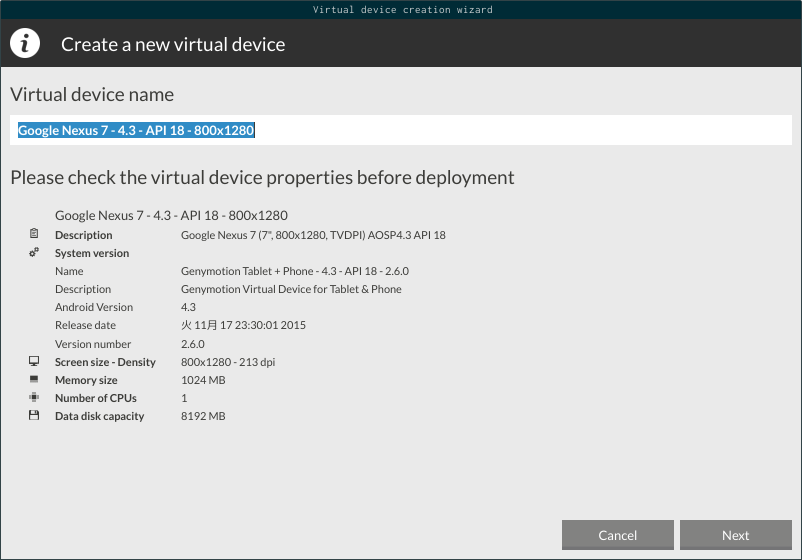Click the Cancel button

[x=617, y=535]
